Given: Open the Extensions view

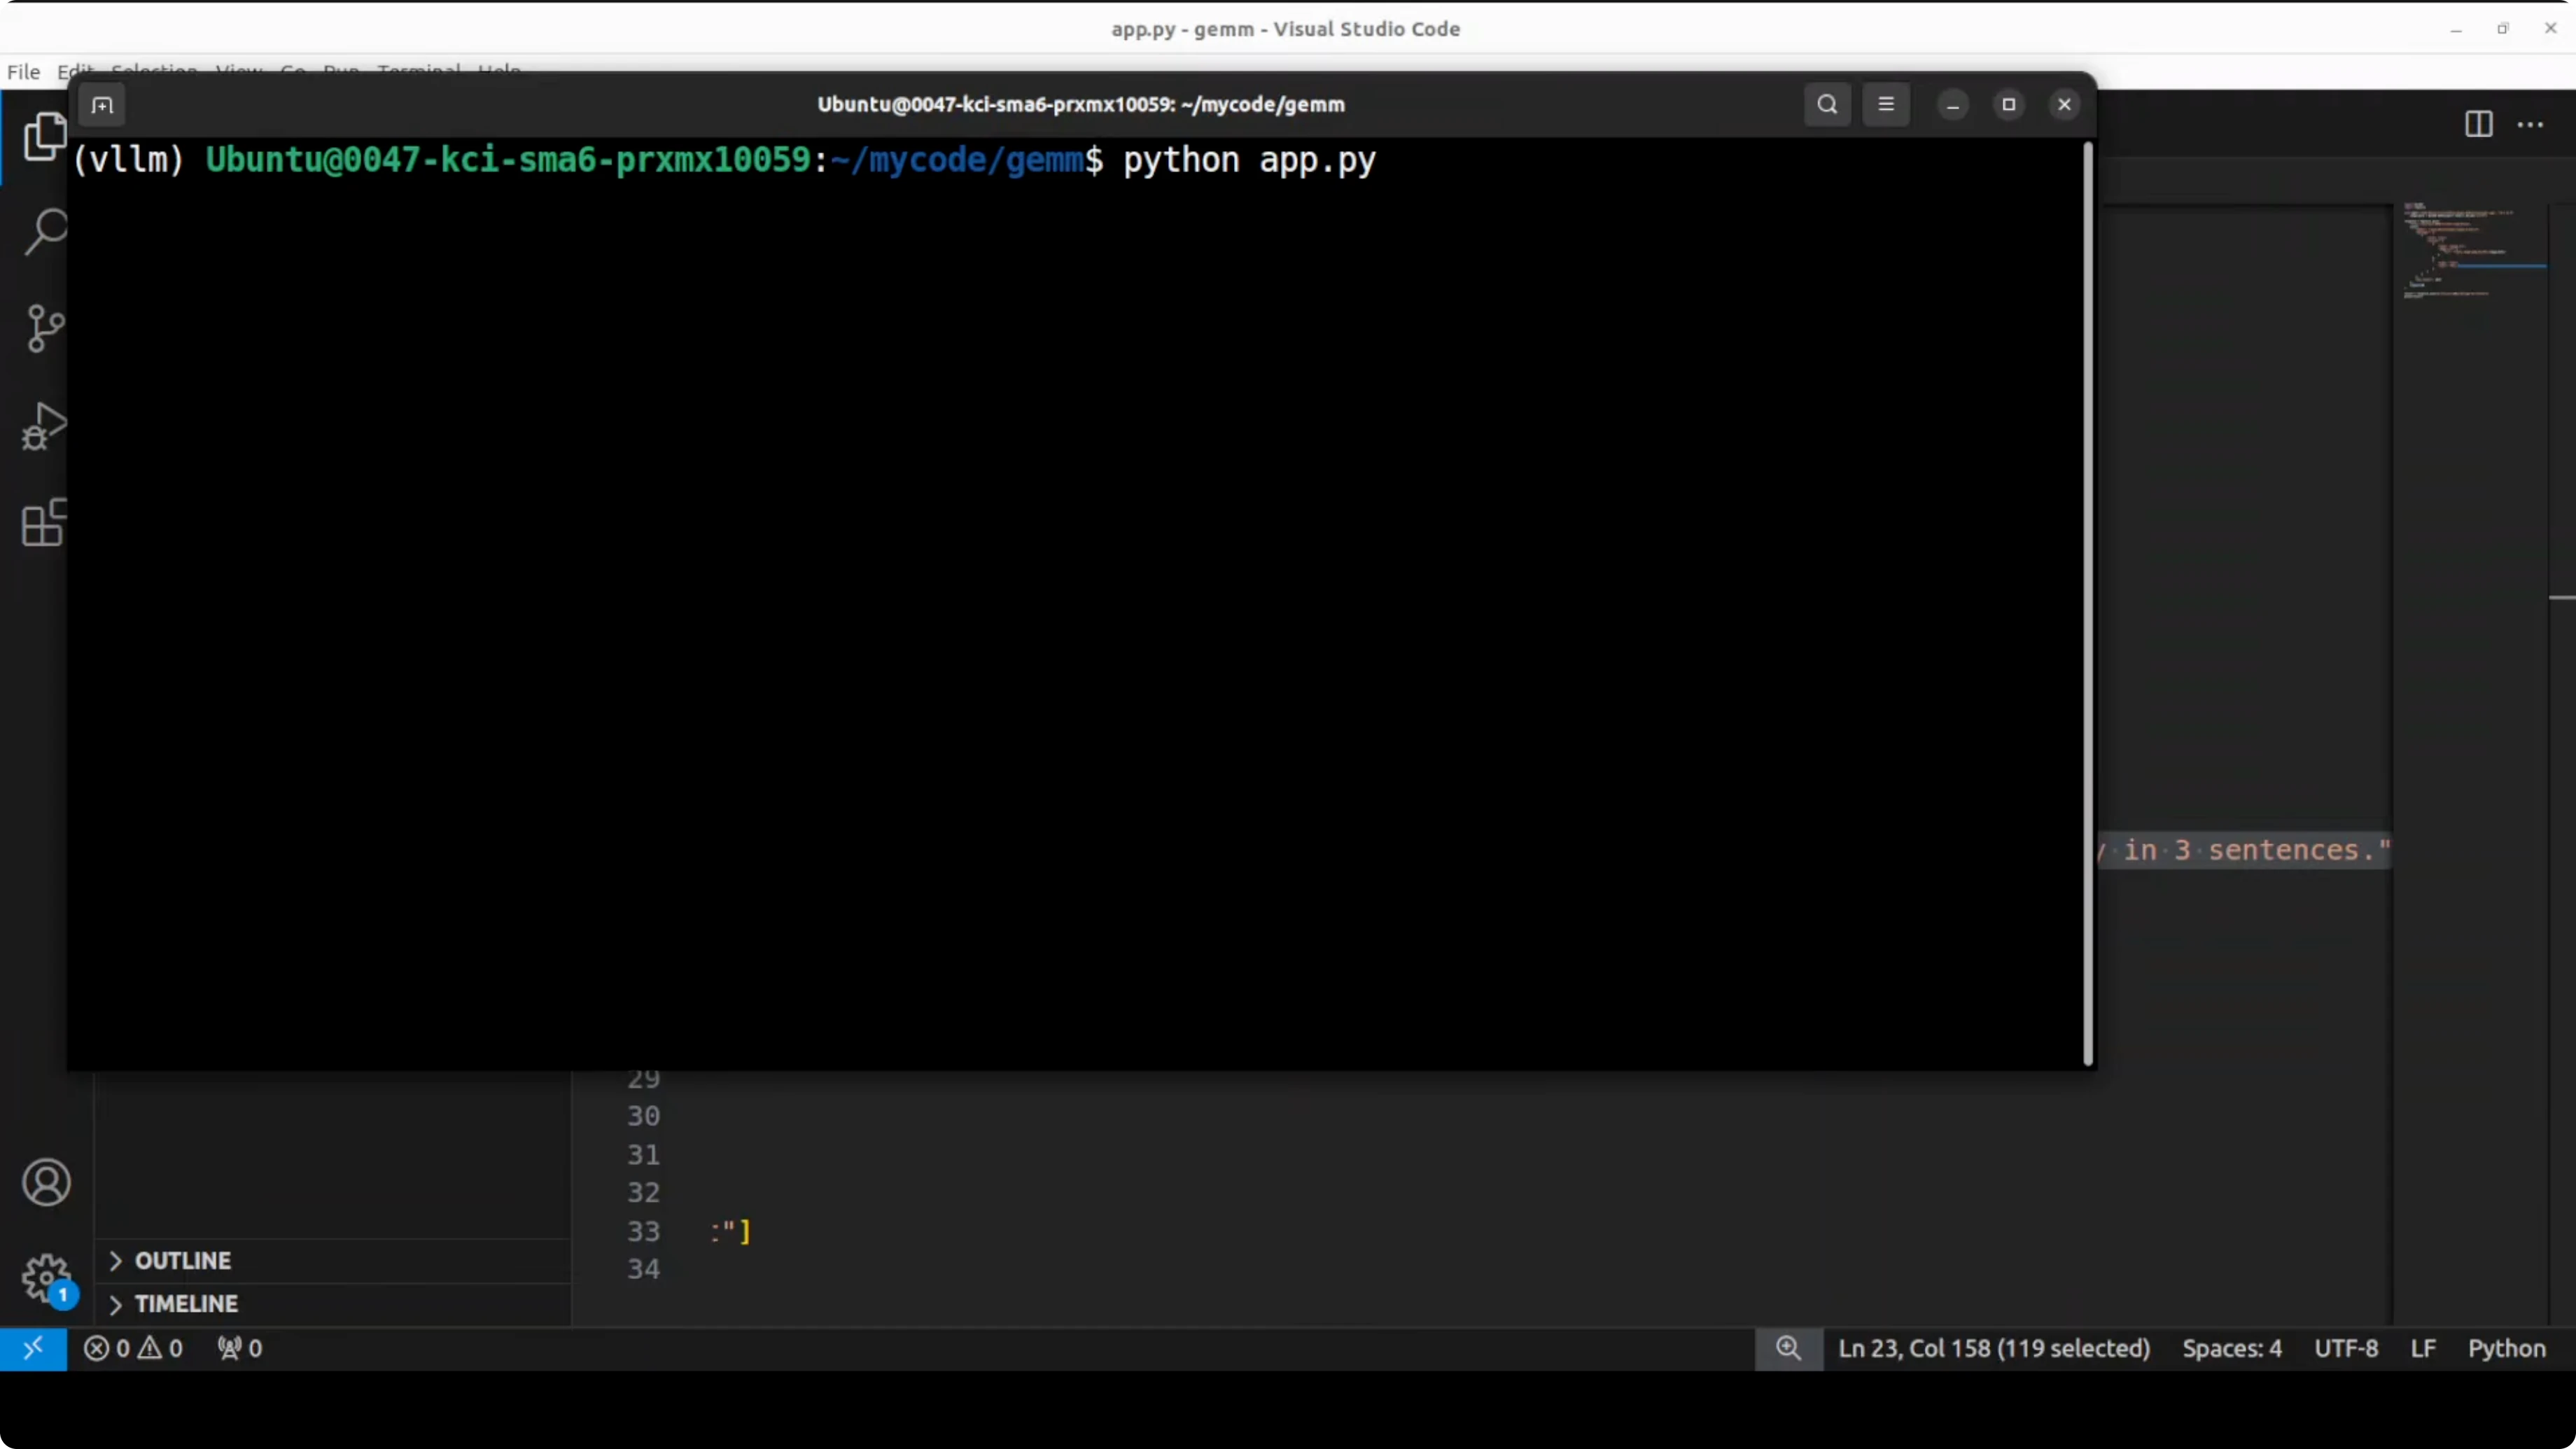Looking at the screenshot, I should click(x=45, y=523).
